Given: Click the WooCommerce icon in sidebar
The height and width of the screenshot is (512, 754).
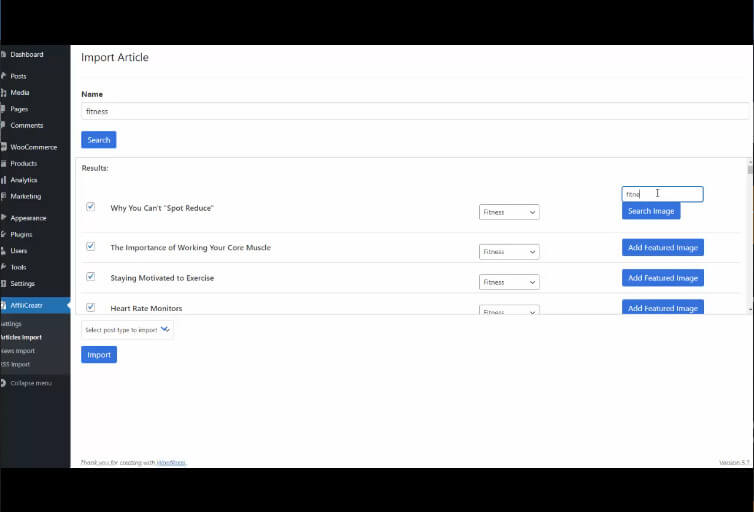Looking at the screenshot, I should point(3,147).
